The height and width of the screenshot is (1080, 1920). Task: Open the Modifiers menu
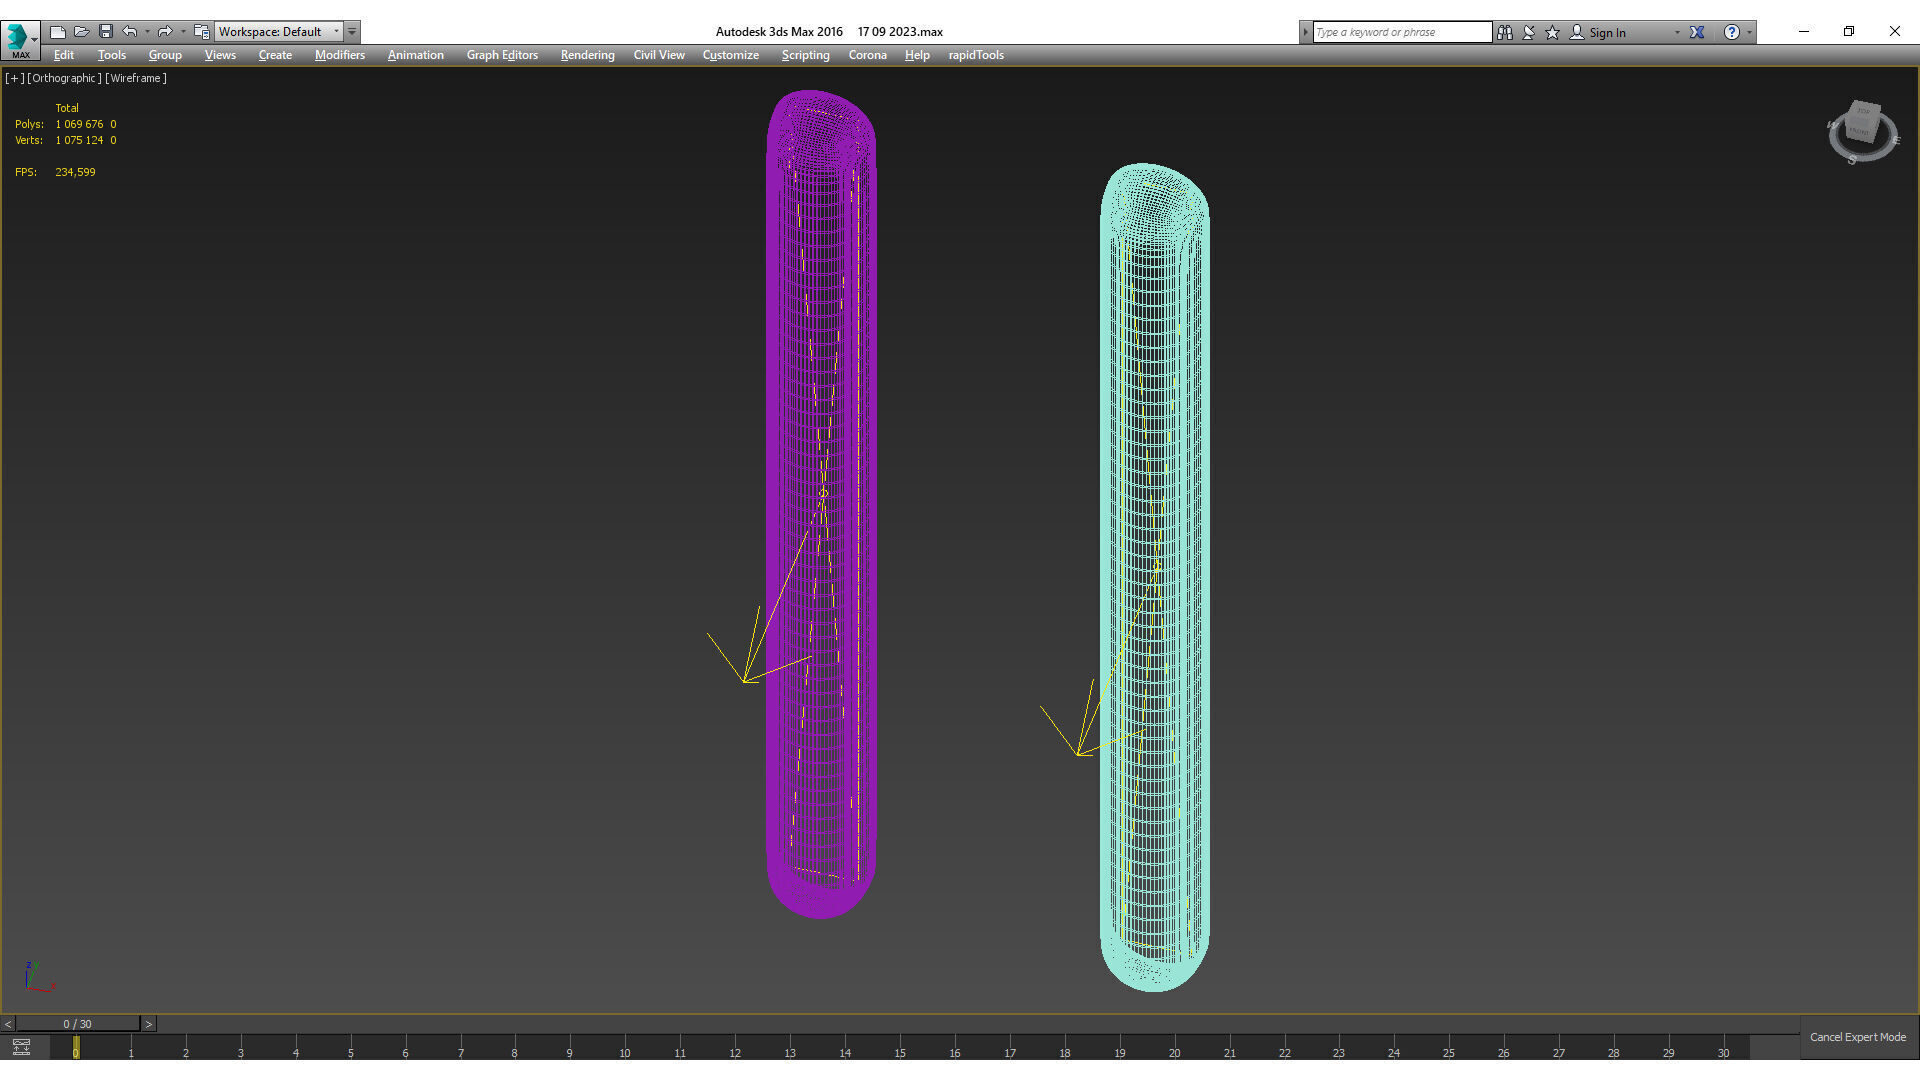click(x=339, y=55)
